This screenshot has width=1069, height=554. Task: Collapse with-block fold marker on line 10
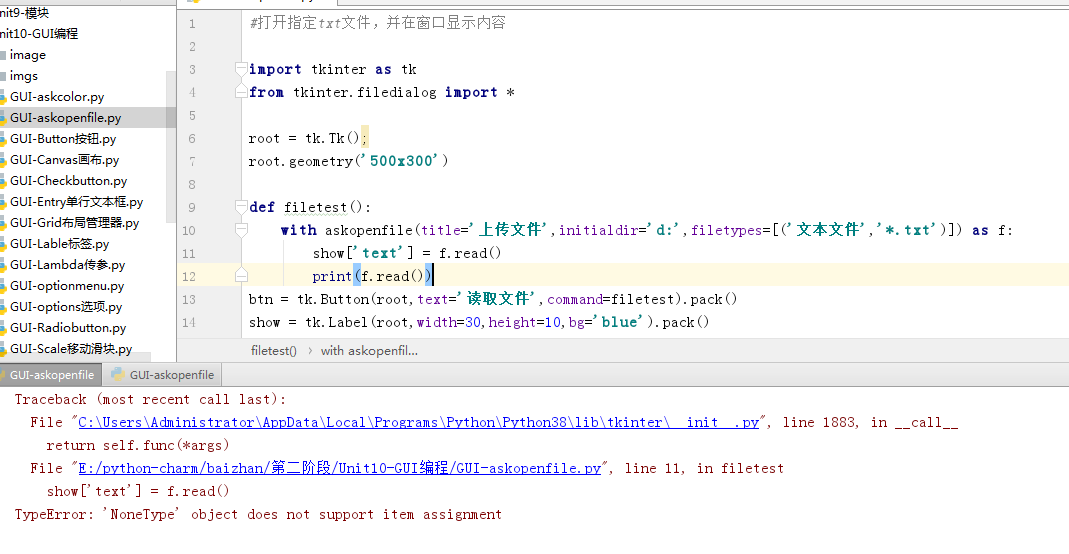click(x=241, y=230)
